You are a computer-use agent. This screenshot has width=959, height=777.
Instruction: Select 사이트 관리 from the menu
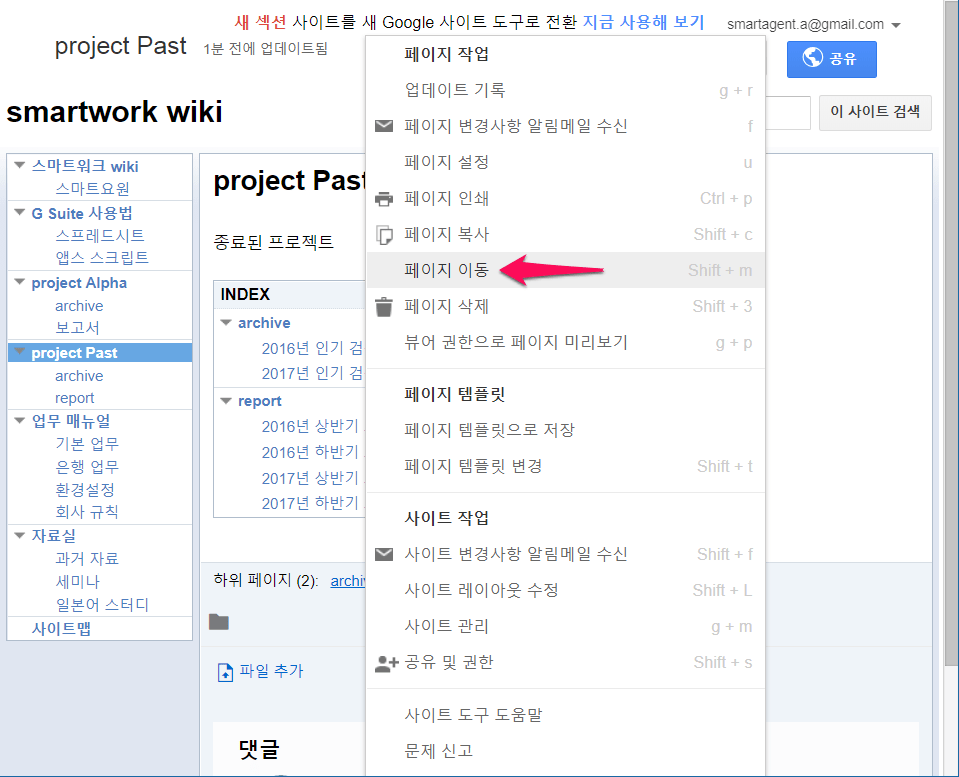[x=446, y=626]
